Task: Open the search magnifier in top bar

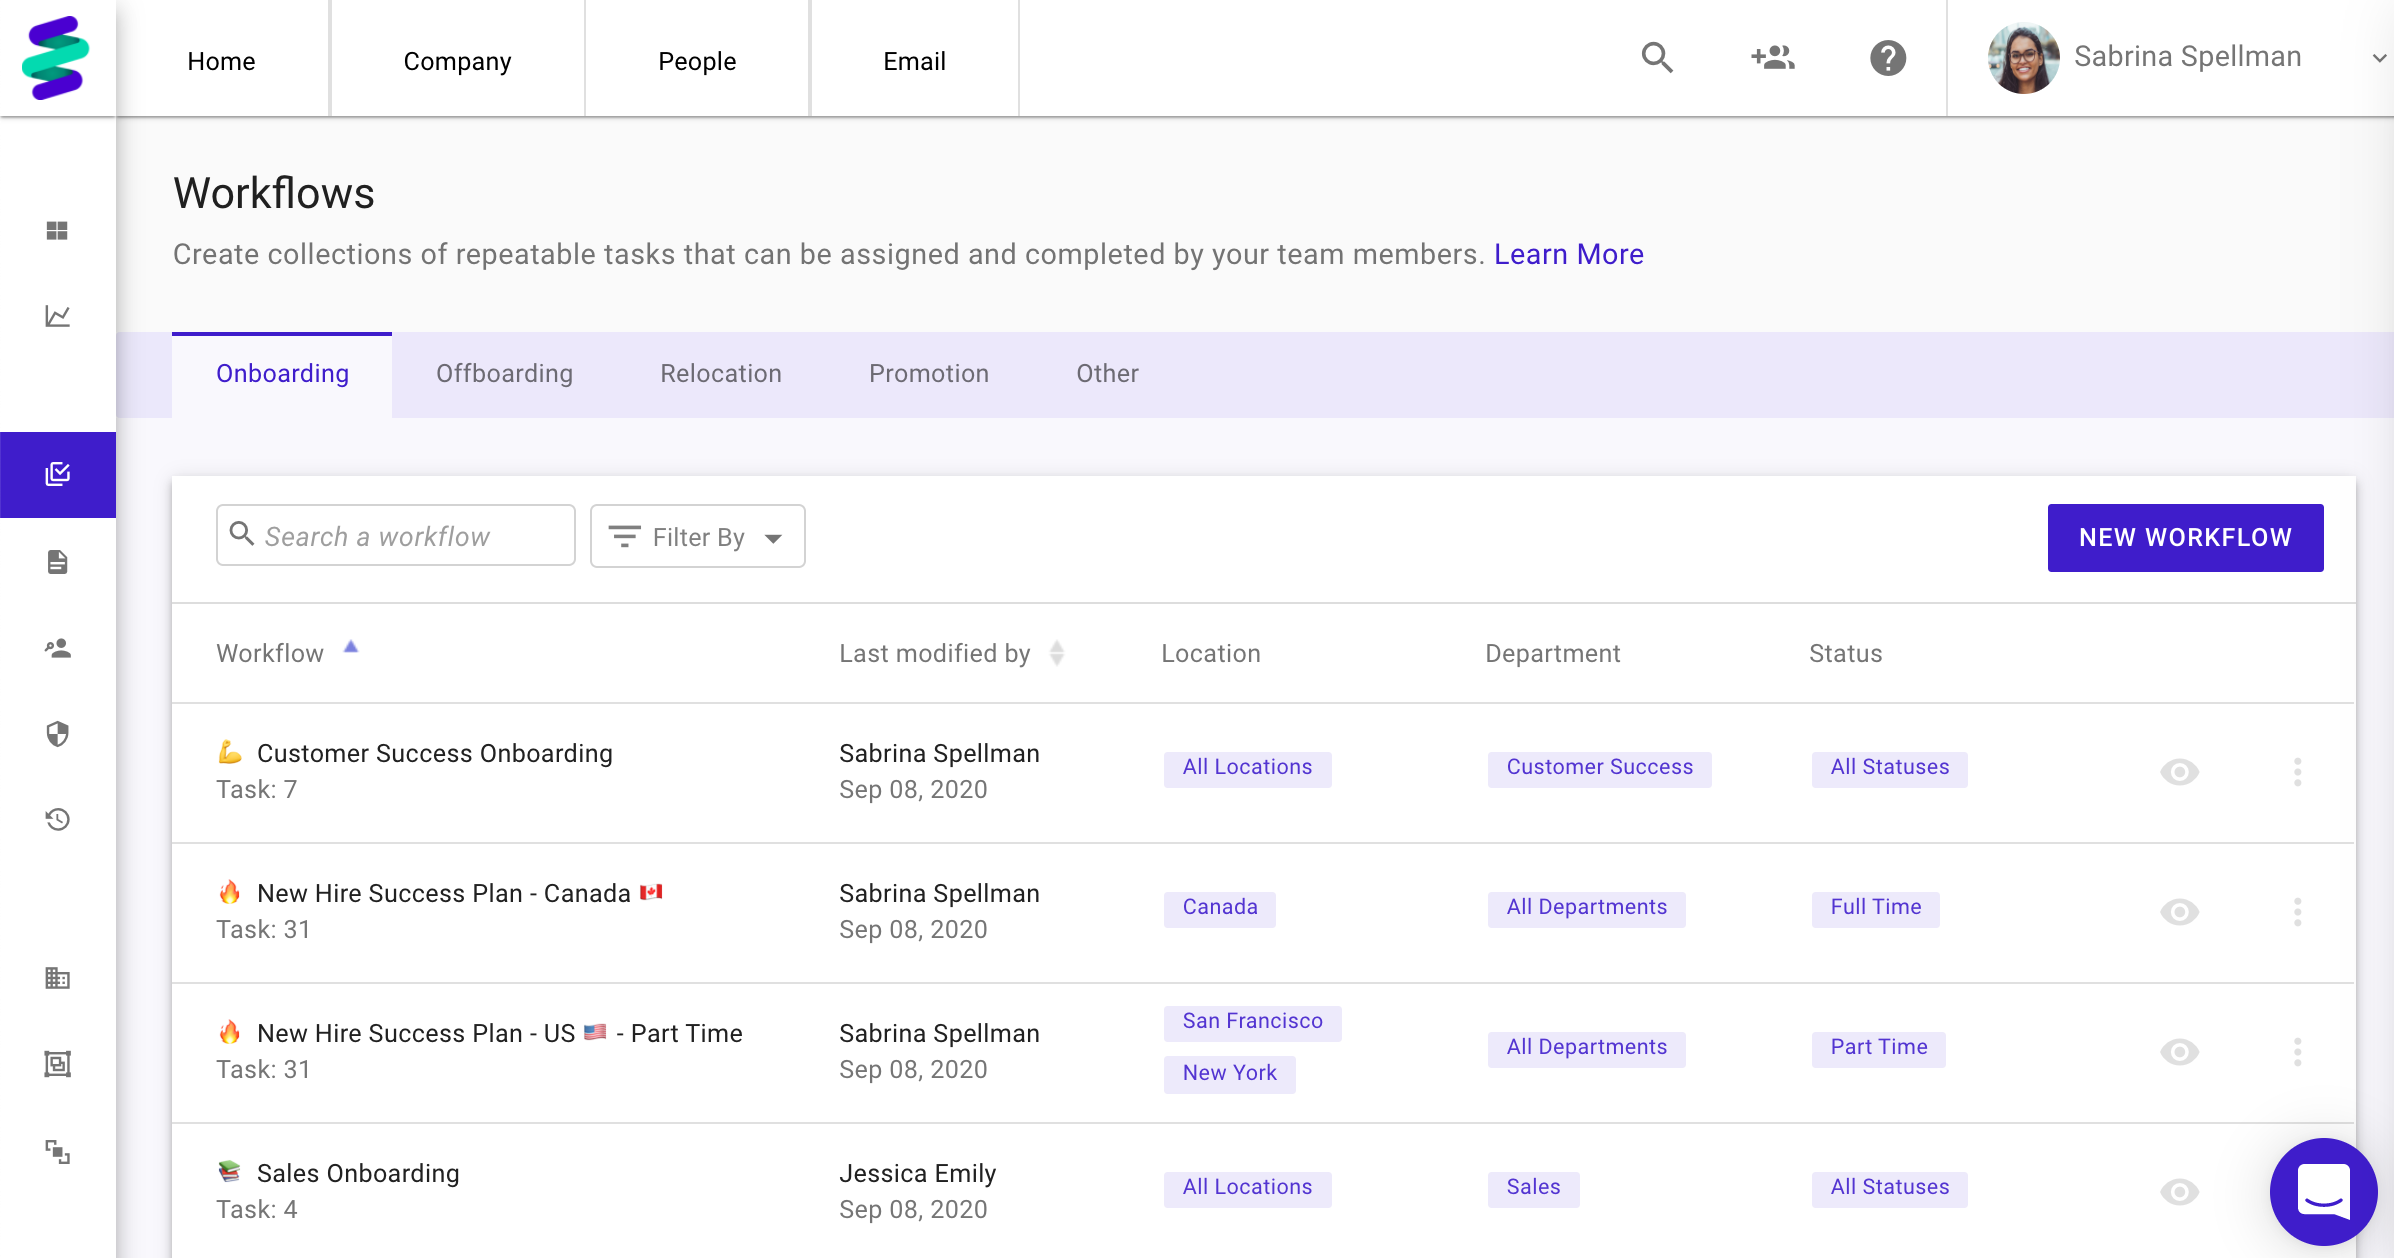Action: (x=1657, y=58)
